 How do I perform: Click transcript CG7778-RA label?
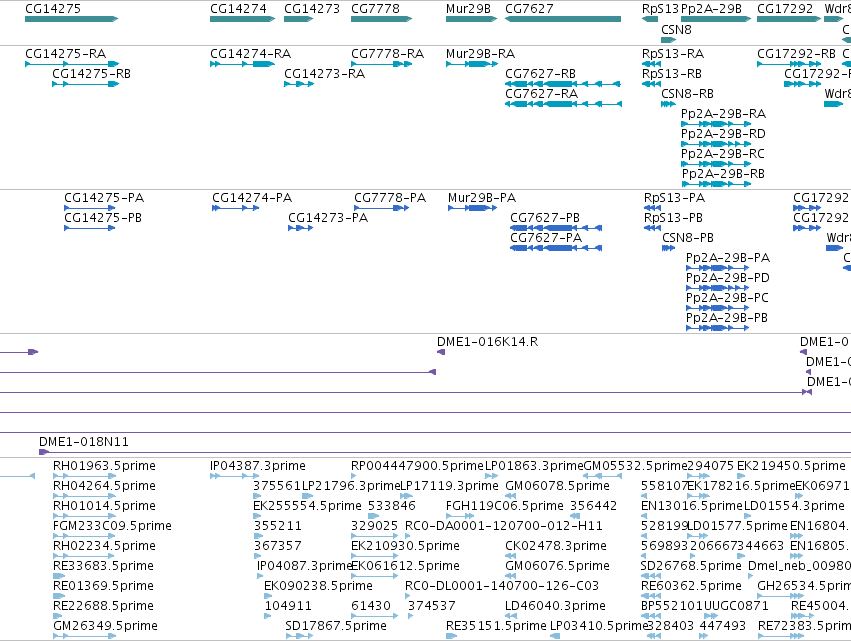click(388, 54)
